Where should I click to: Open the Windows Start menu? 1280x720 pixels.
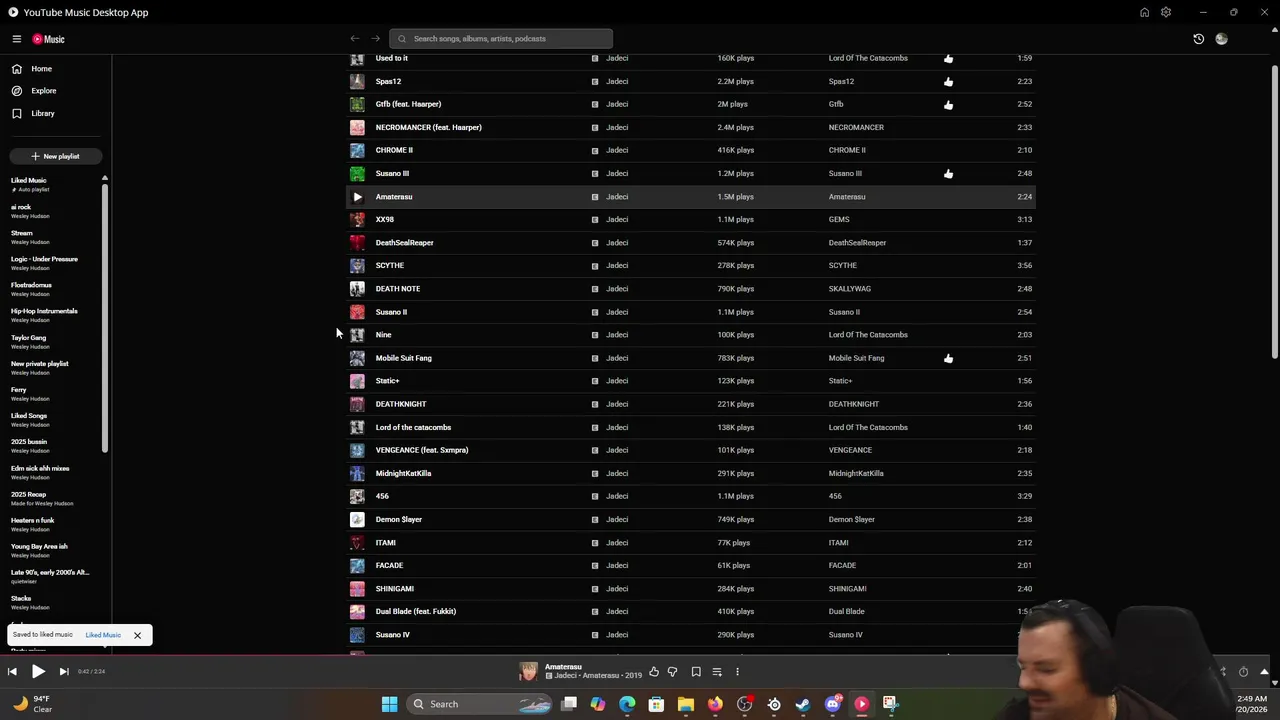click(389, 704)
